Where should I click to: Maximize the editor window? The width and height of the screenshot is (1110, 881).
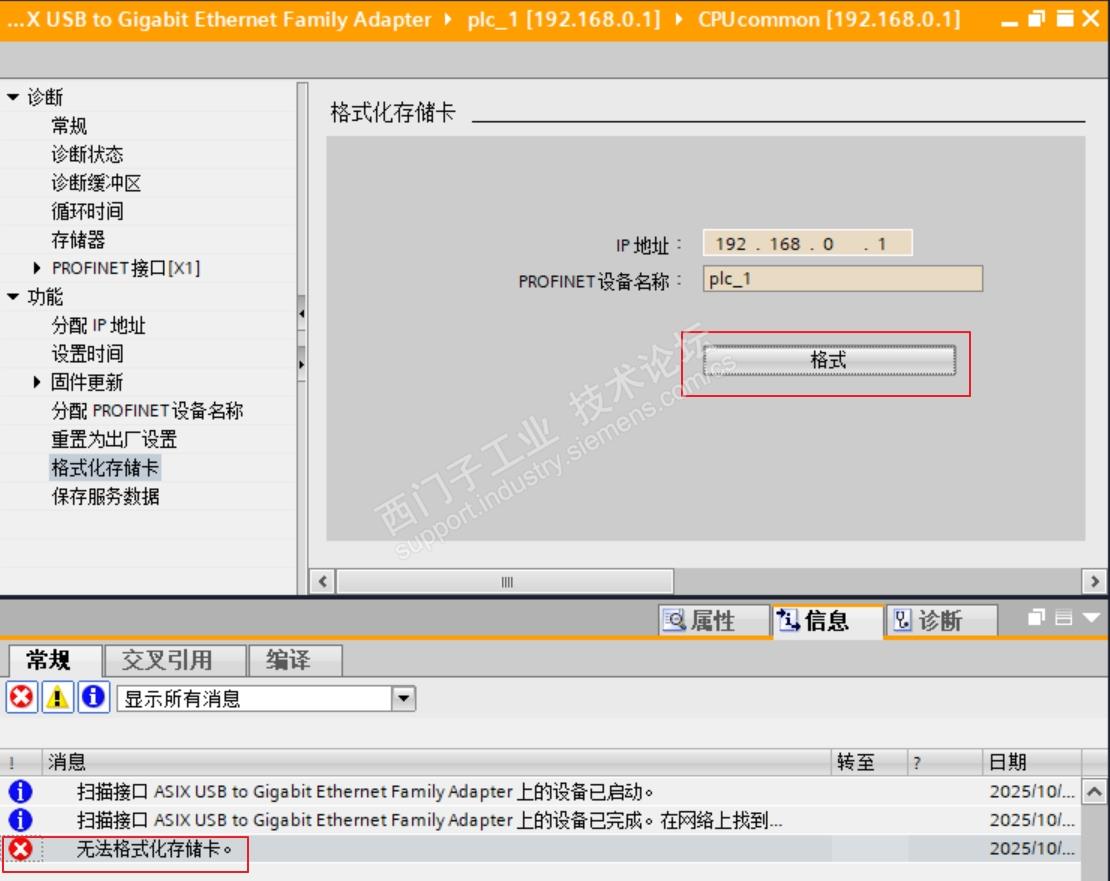click(x=1065, y=18)
